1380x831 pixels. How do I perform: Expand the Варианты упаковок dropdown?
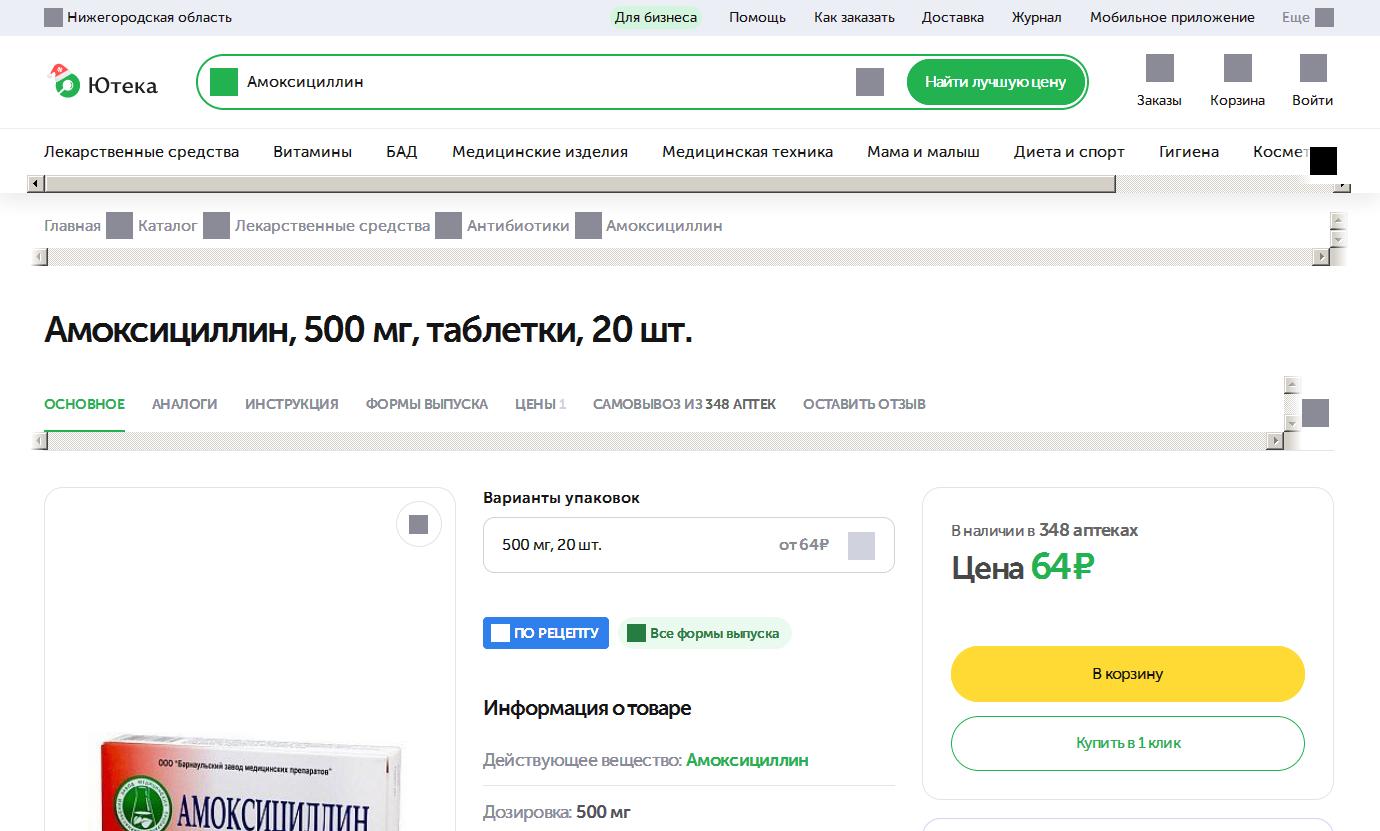[860, 545]
